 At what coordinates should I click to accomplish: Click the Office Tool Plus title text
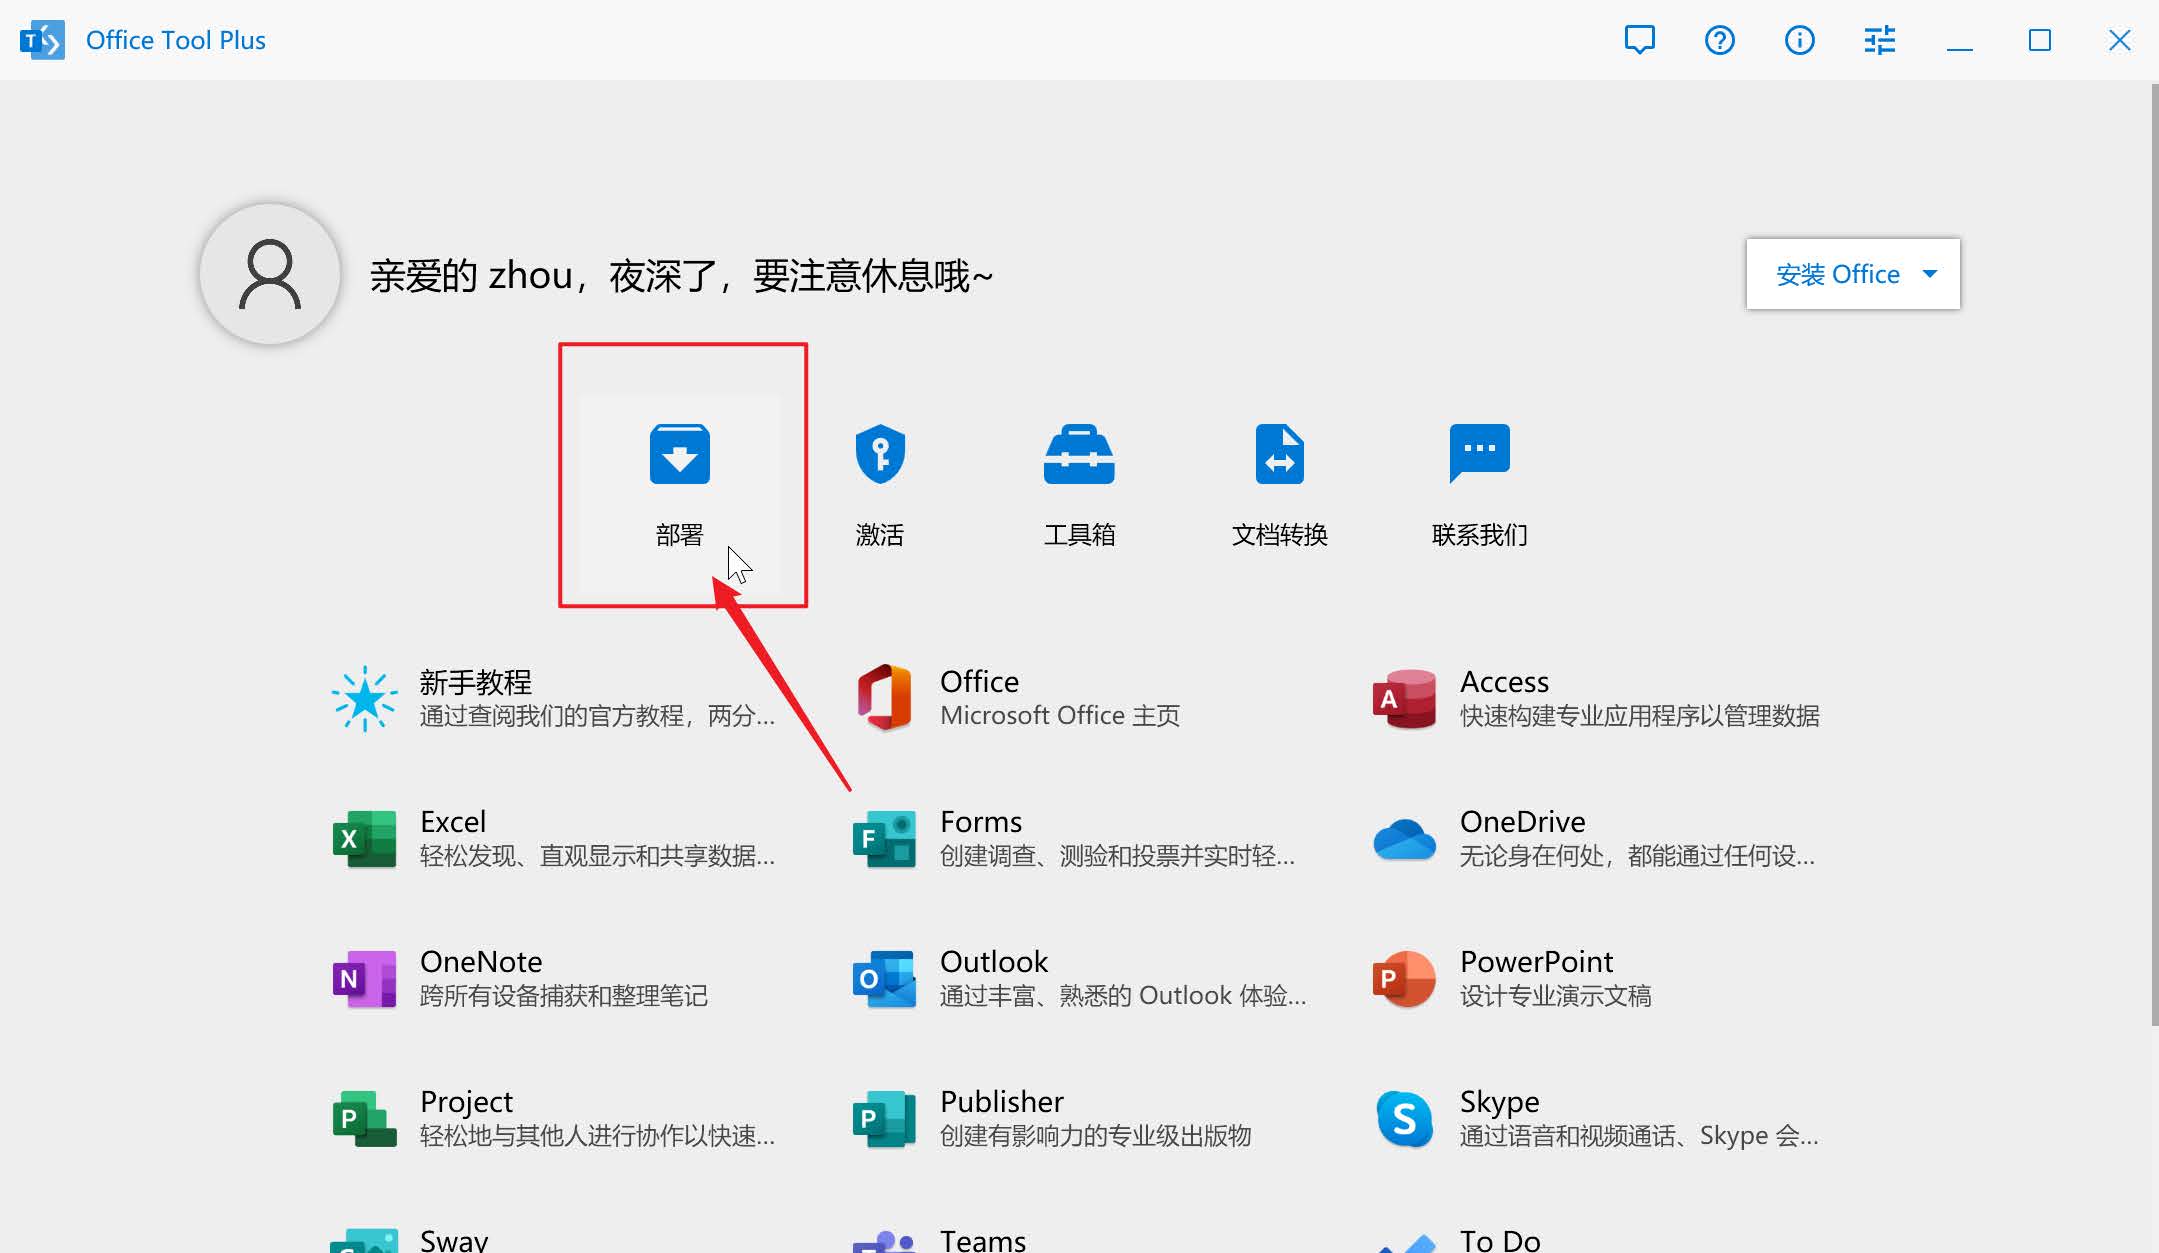176,40
